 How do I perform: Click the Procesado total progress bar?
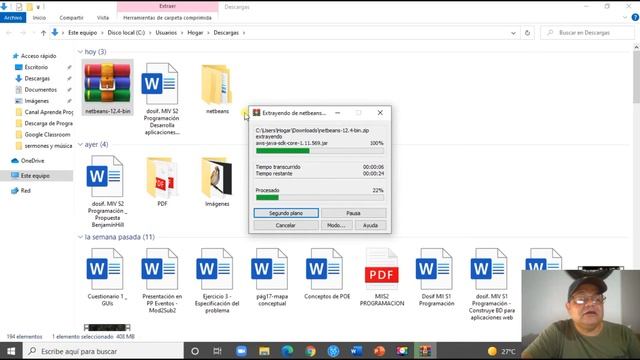pos(320,198)
